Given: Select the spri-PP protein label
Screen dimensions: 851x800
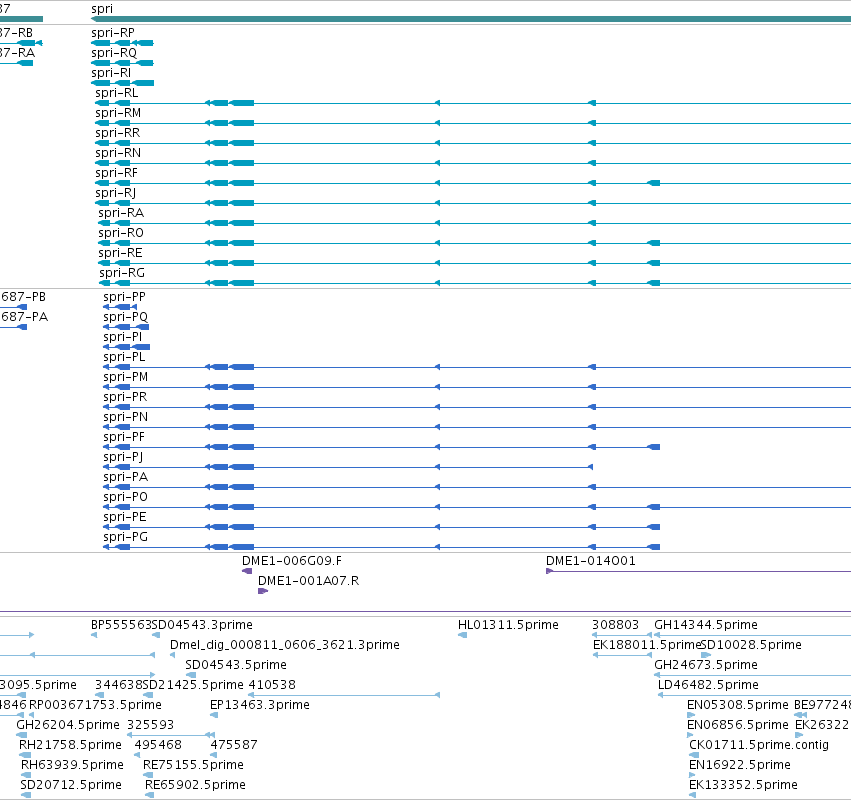Looking at the screenshot, I should [x=124, y=297].
